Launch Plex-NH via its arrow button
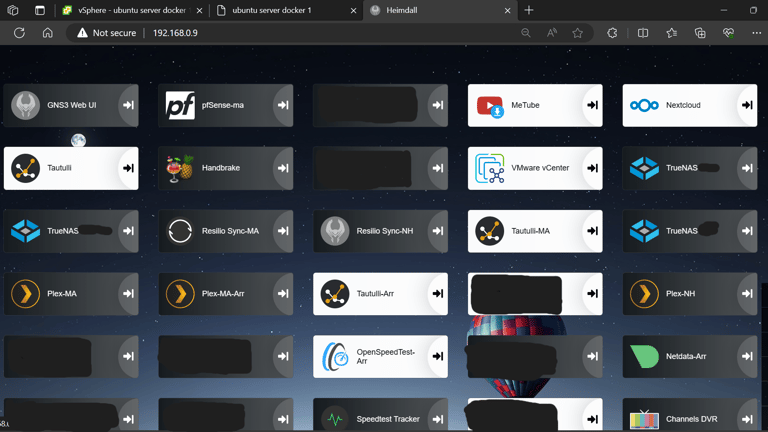Screen dimensions: 768x432 coord(747,293)
